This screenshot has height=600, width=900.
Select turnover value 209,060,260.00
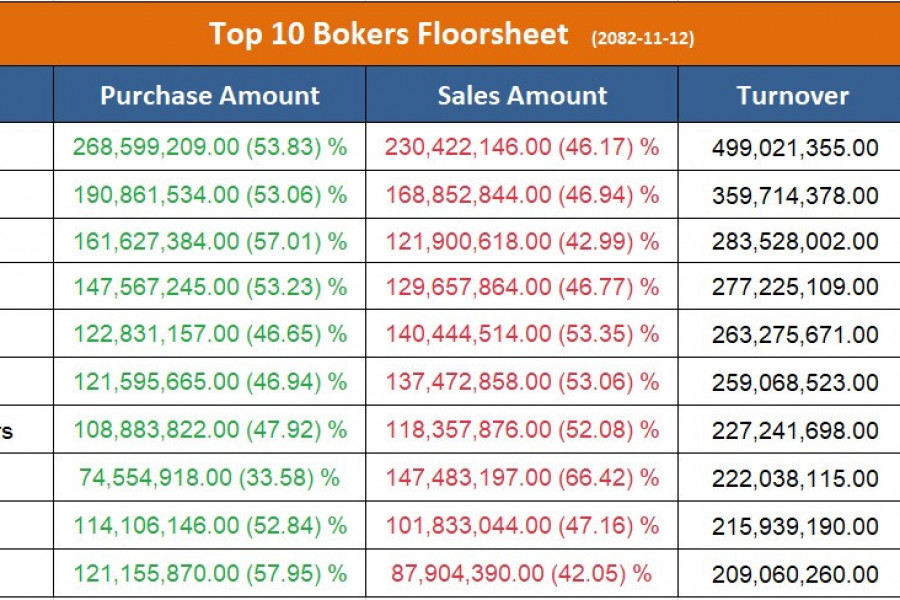tap(795, 574)
